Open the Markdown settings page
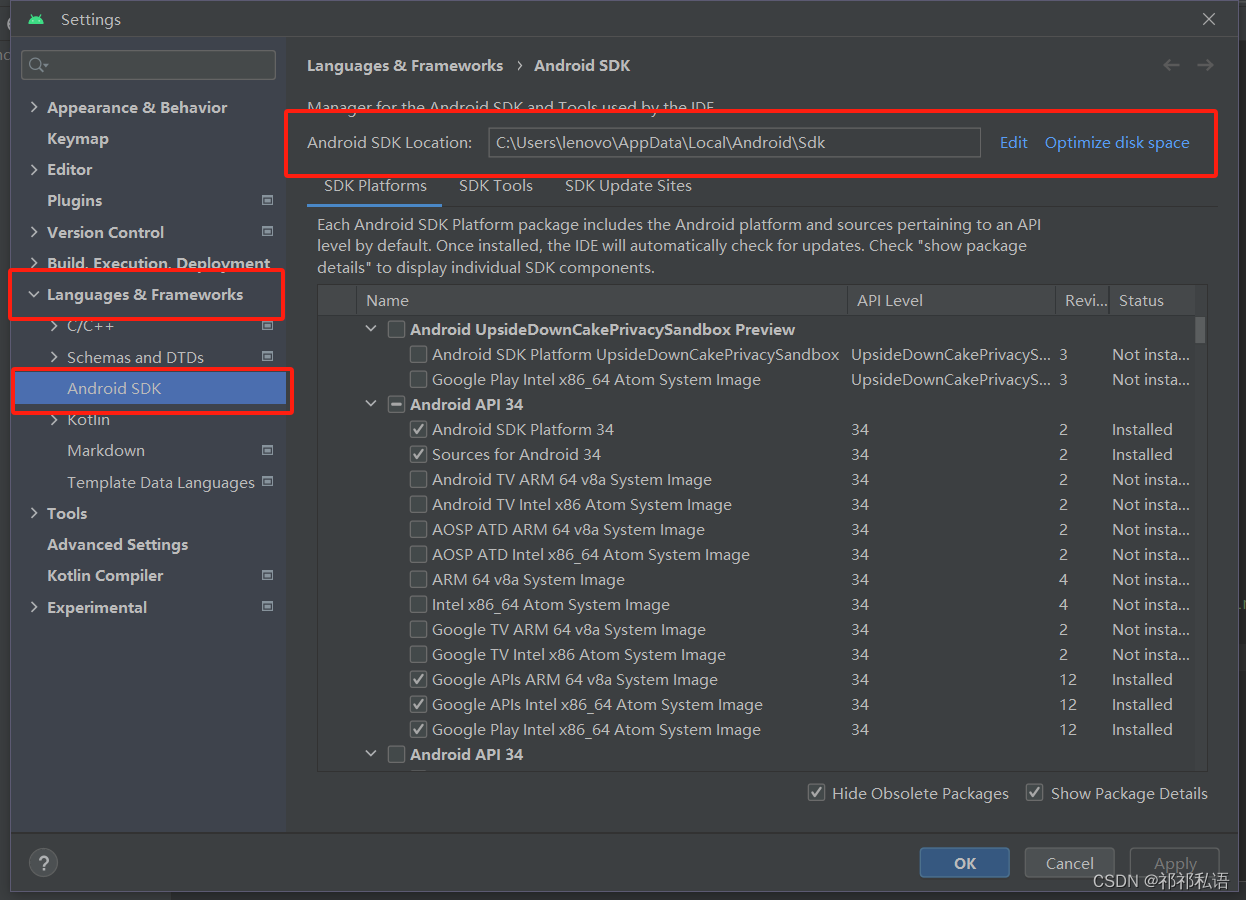This screenshot has height=900, width=1246. pos(106,450)
